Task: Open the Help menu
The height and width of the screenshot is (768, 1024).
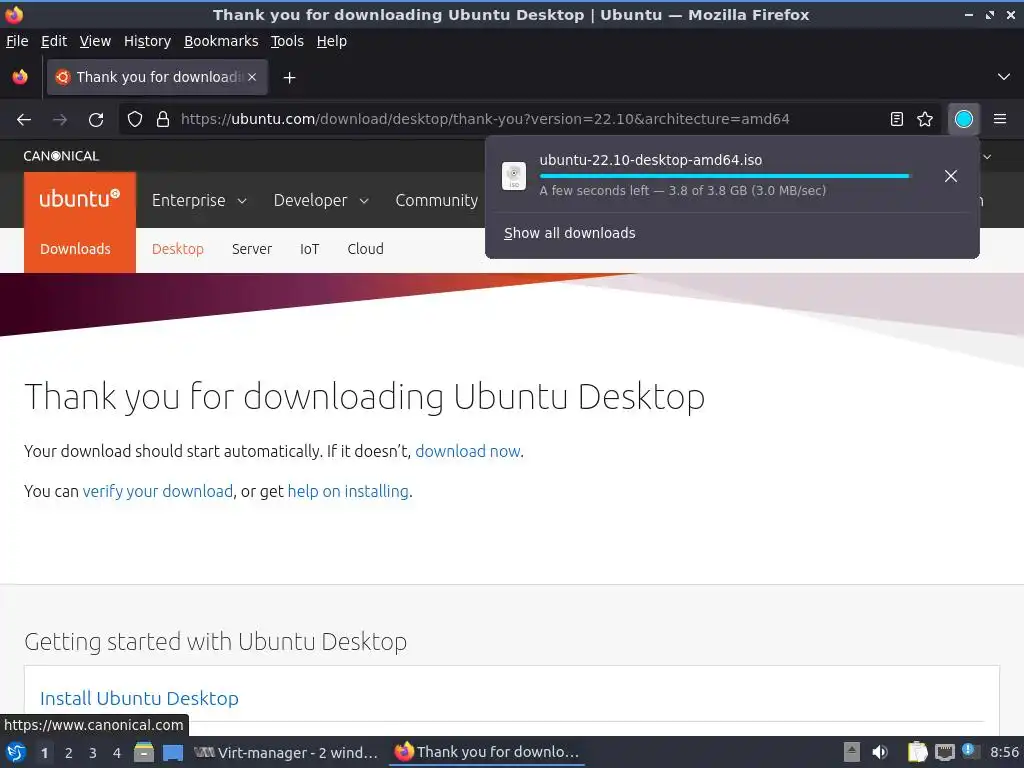Action: (332, 41)
